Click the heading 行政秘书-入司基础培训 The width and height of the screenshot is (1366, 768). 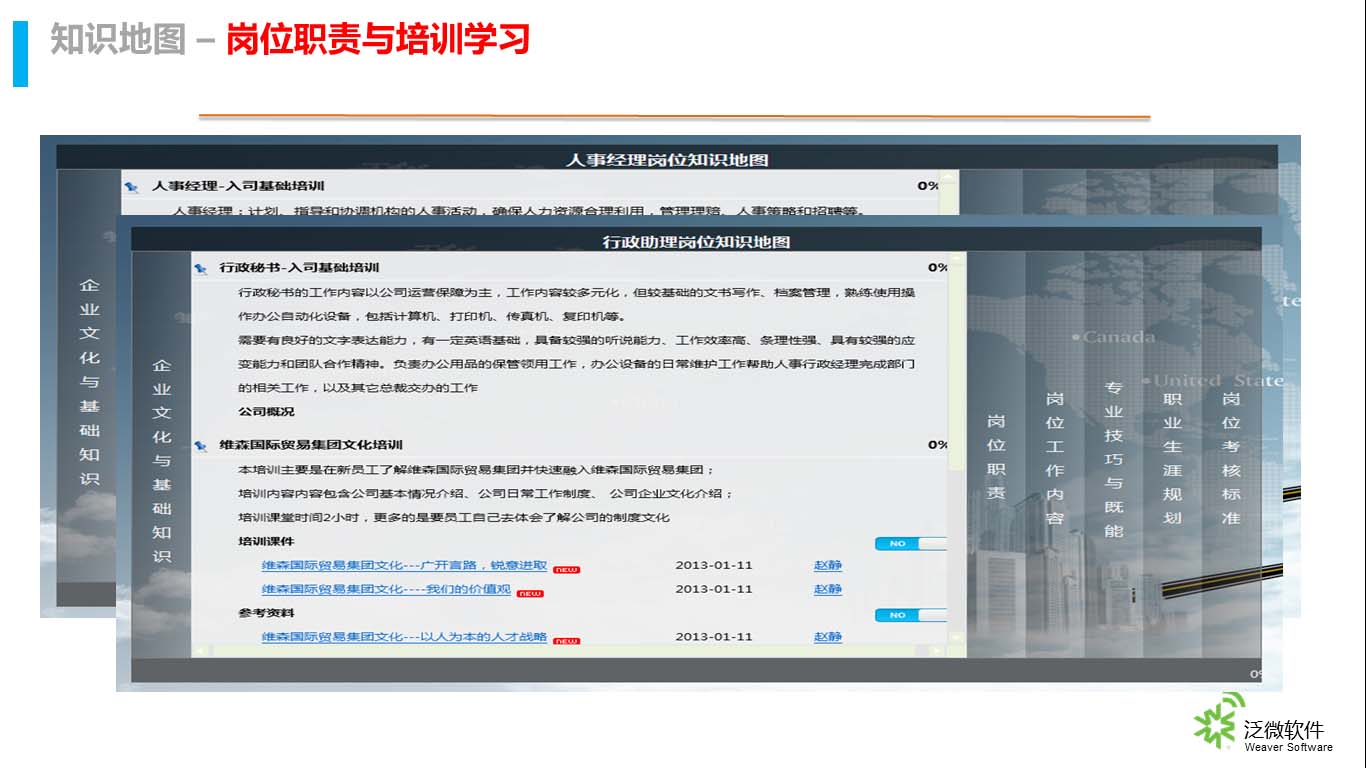300,268
